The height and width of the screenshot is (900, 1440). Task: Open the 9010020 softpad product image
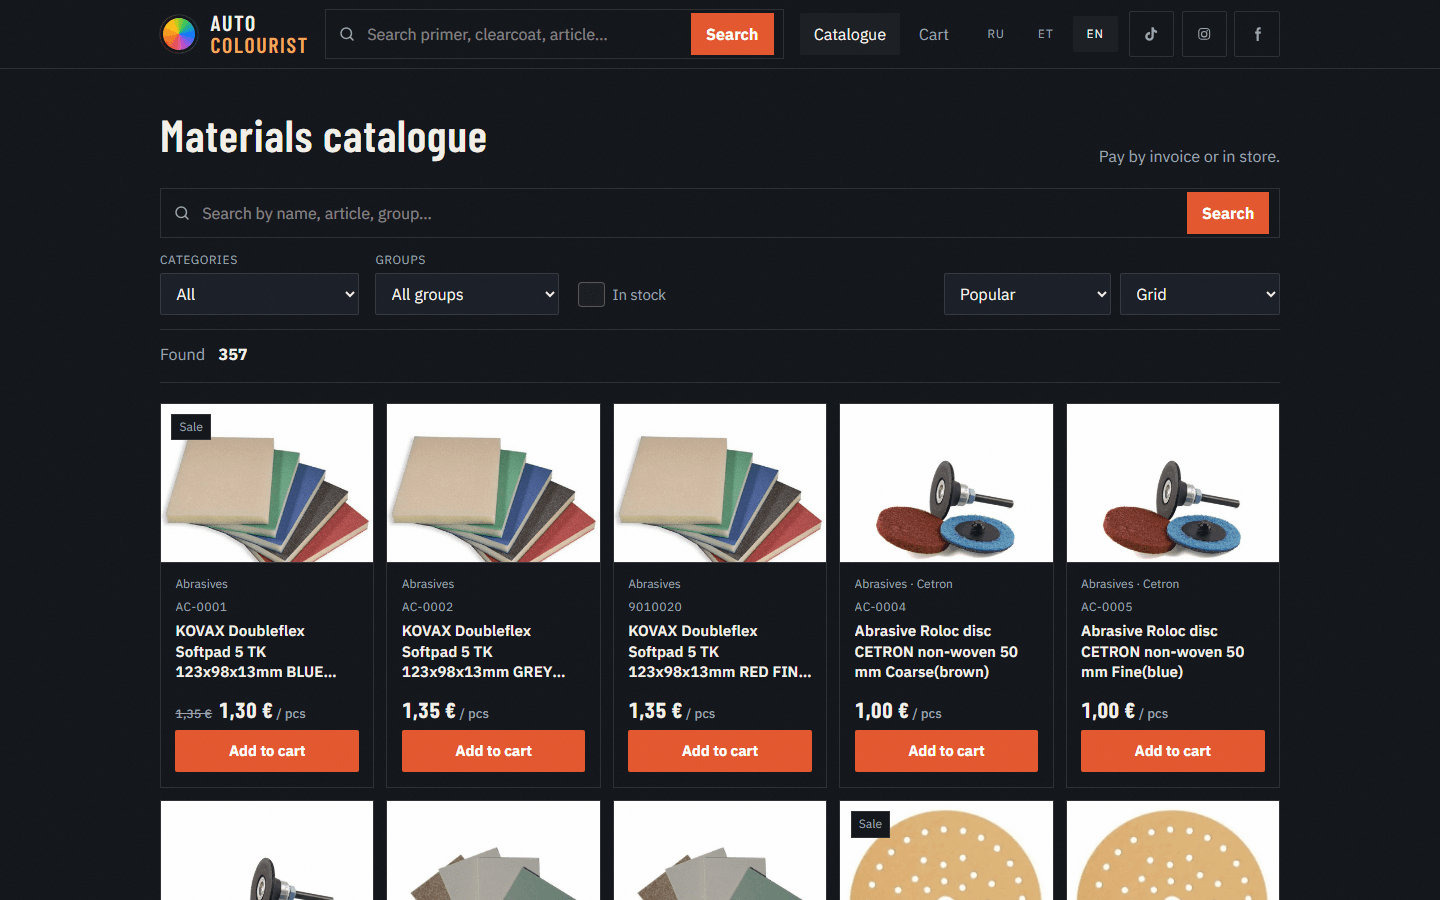tap(720, 483)
